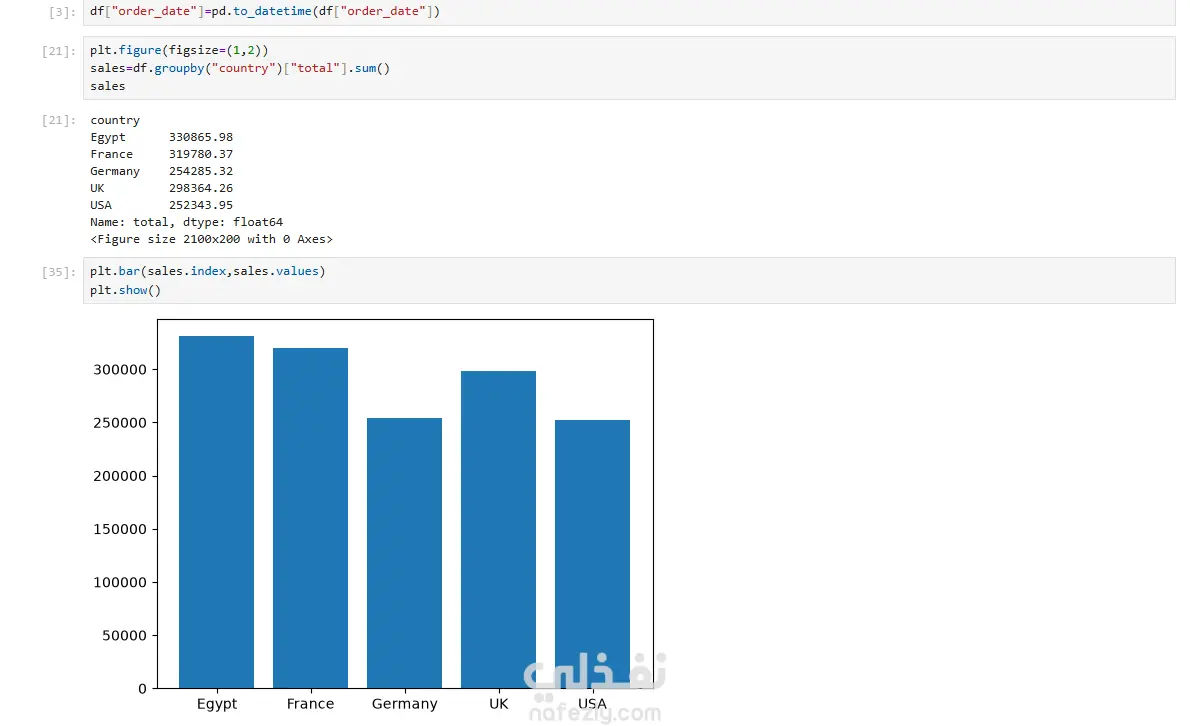Click the Germany 254285.32 output row
Viewport: 1190px width, 726px height.
pos(162,171)
